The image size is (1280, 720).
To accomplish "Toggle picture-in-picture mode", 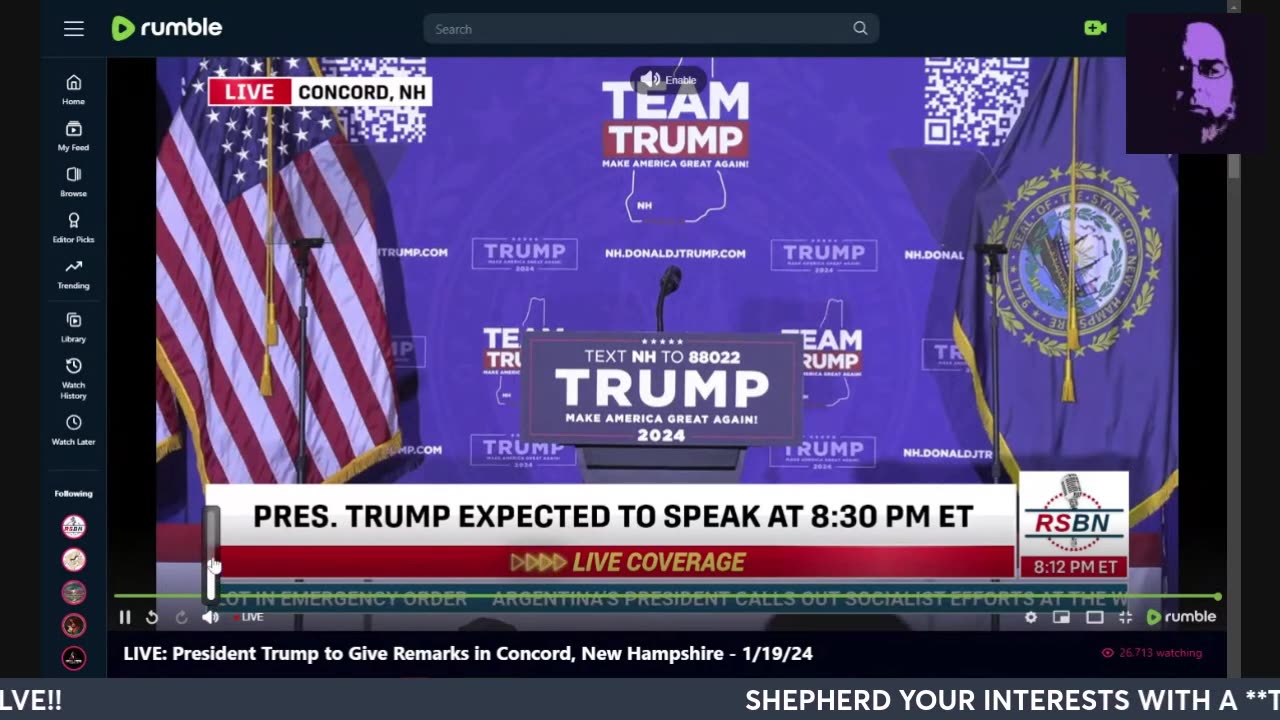I will point(1062,617).
